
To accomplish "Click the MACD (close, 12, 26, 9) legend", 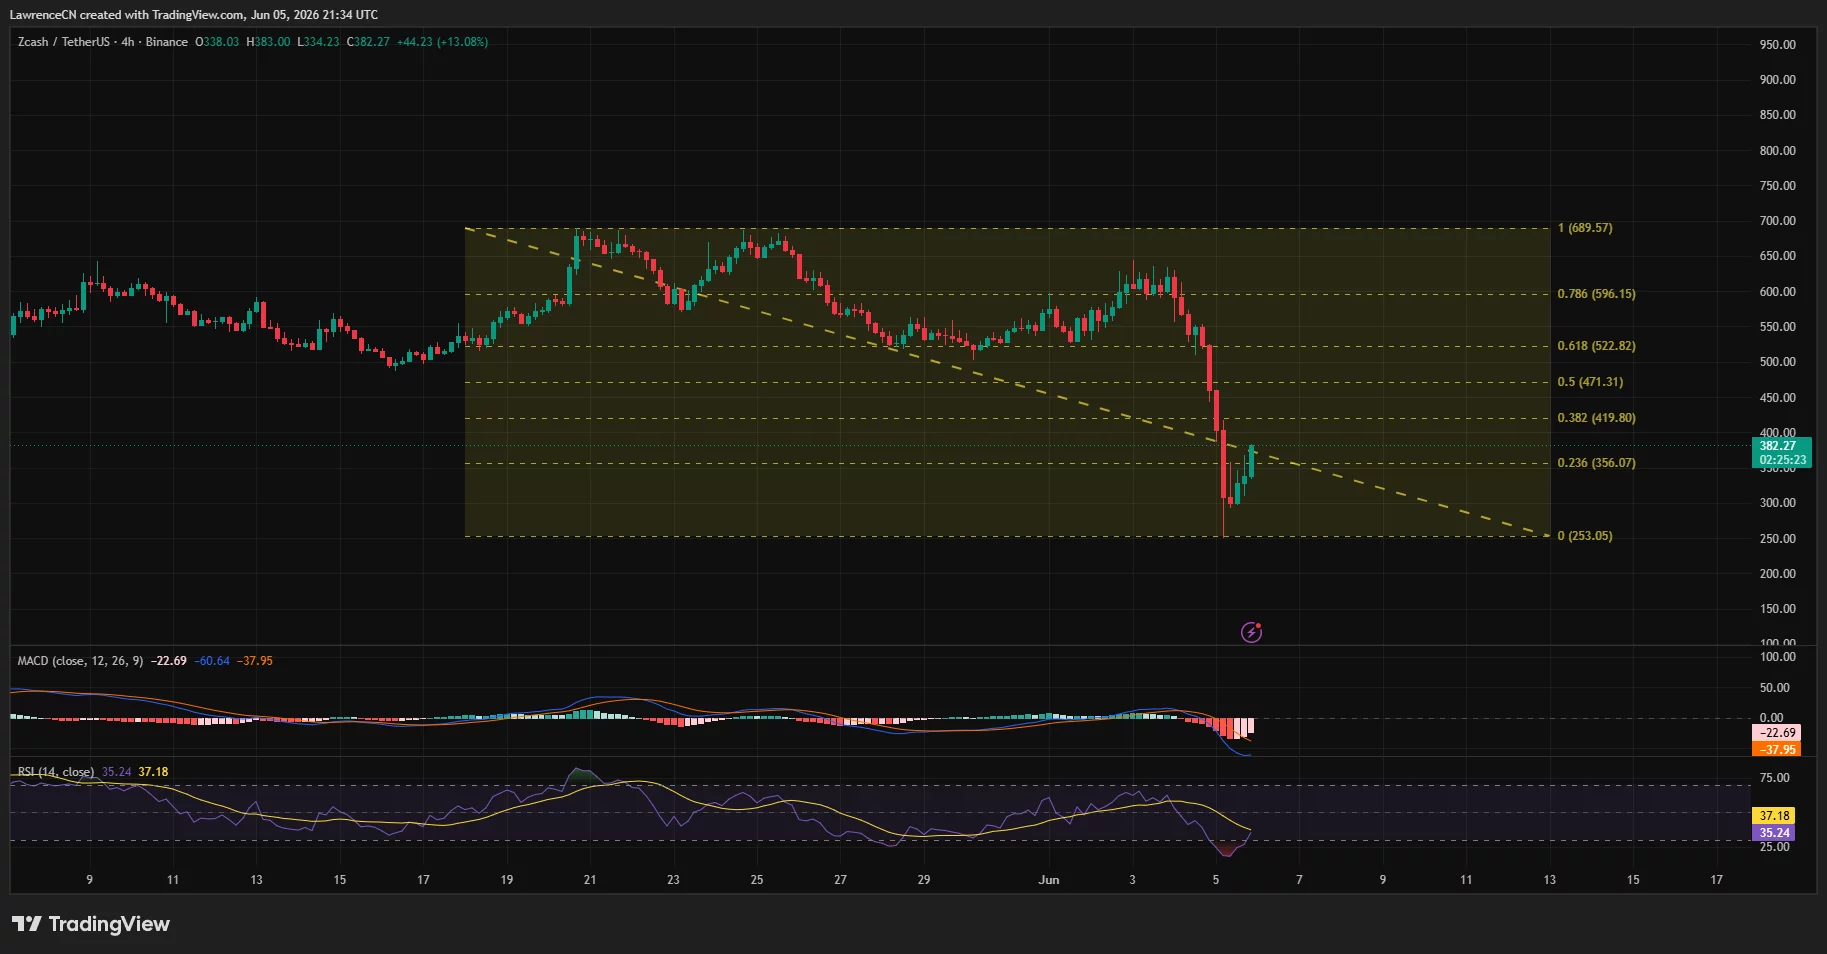I will pos(80,661).
